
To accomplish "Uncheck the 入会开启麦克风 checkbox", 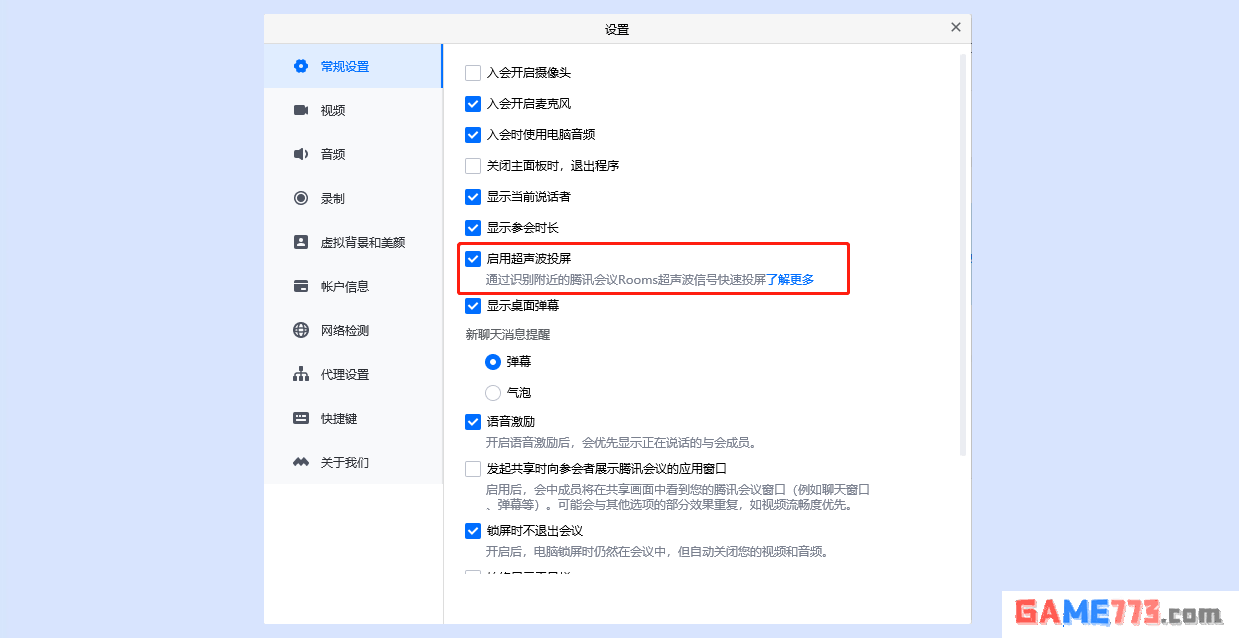I will click(473, 104).
